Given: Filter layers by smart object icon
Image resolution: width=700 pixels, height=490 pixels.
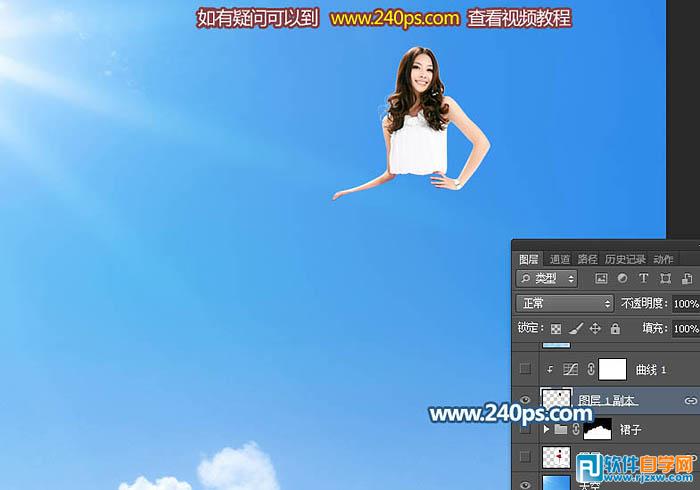Looking at the screenshot, I should tap(687, 278).
